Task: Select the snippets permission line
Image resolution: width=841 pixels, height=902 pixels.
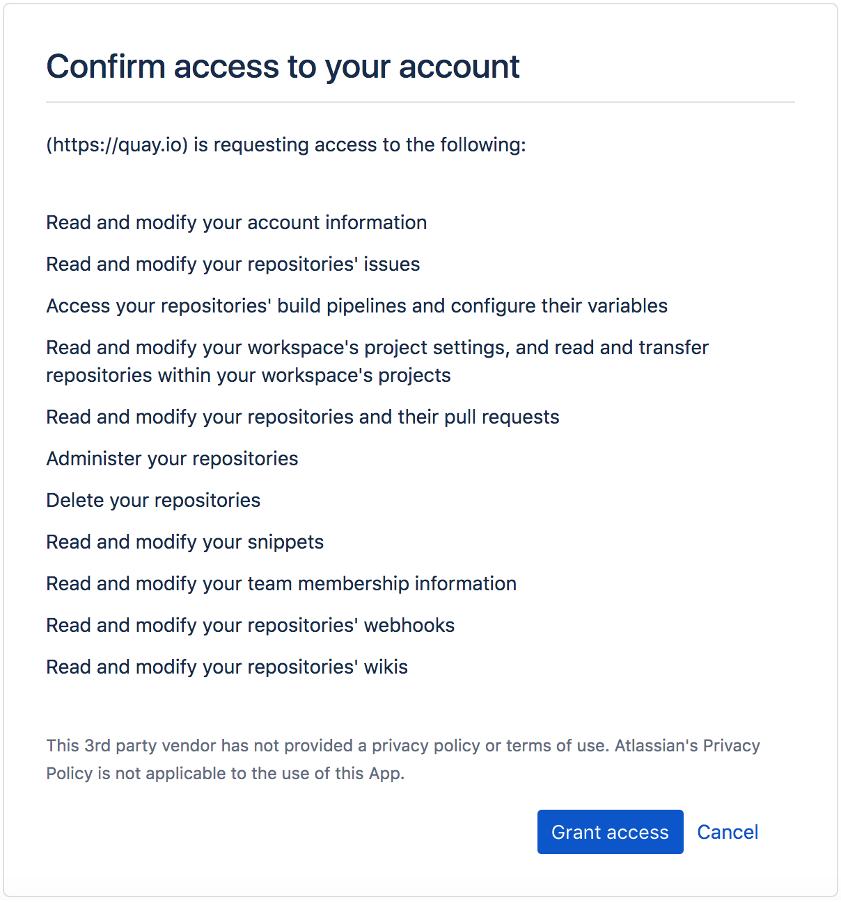Action: pyautogui.click(x=185, y=542)
